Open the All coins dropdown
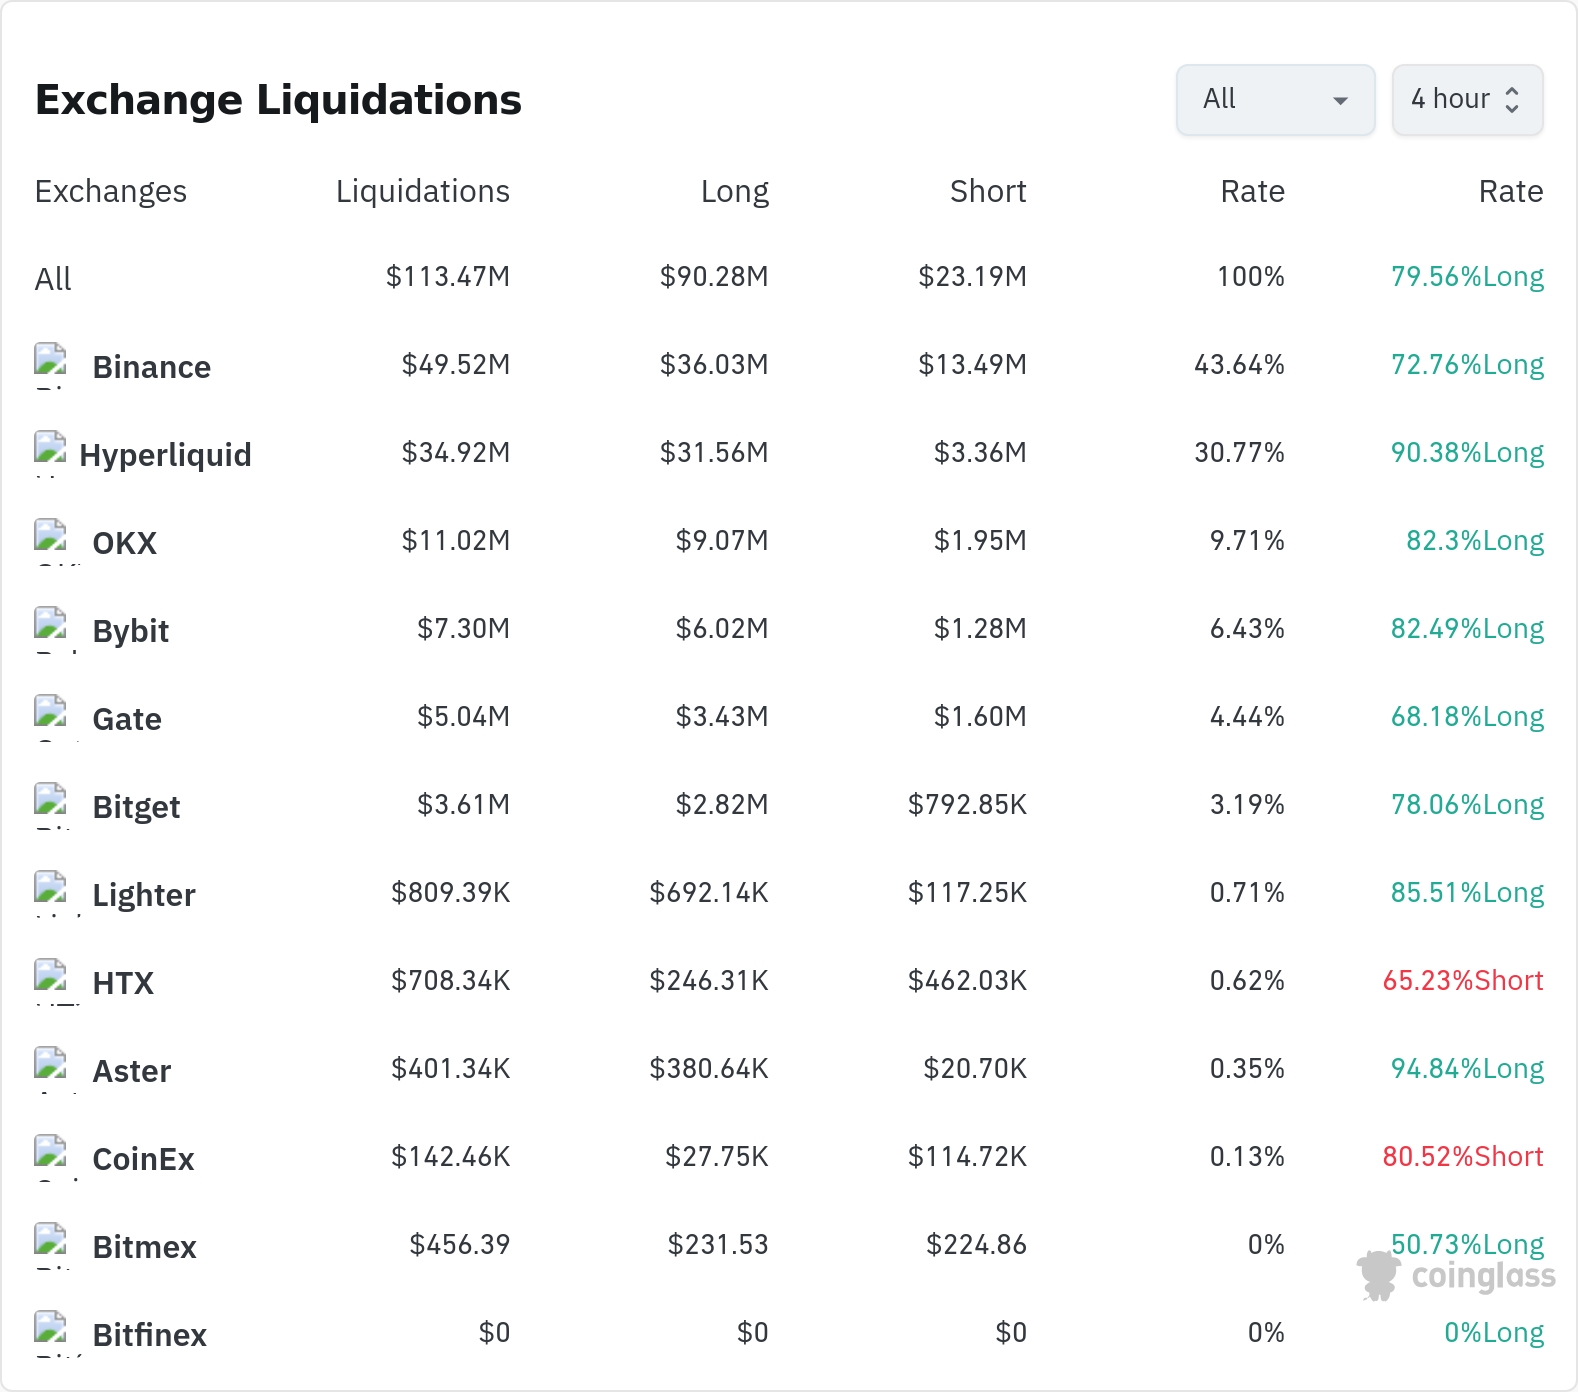Viewport: 1578px width, 1392px height. click(1275, 99)
